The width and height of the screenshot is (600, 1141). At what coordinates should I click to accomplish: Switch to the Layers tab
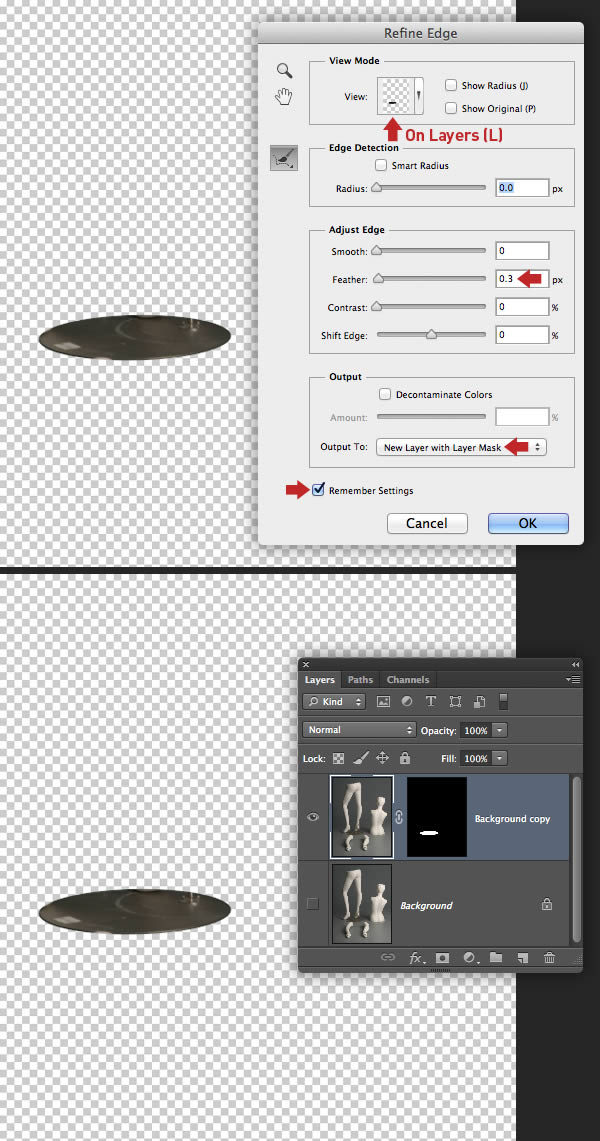[x=319, y=680]
